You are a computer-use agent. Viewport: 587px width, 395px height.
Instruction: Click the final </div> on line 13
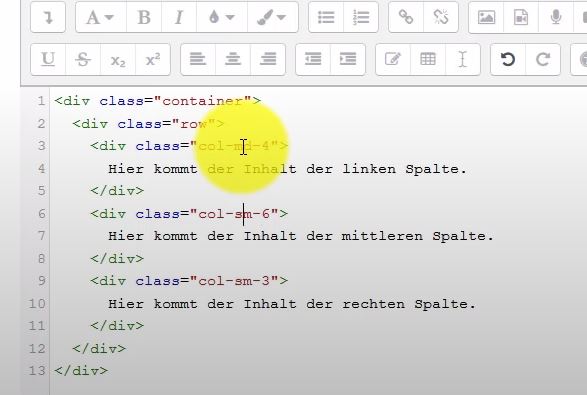click(x=81, y=371)
